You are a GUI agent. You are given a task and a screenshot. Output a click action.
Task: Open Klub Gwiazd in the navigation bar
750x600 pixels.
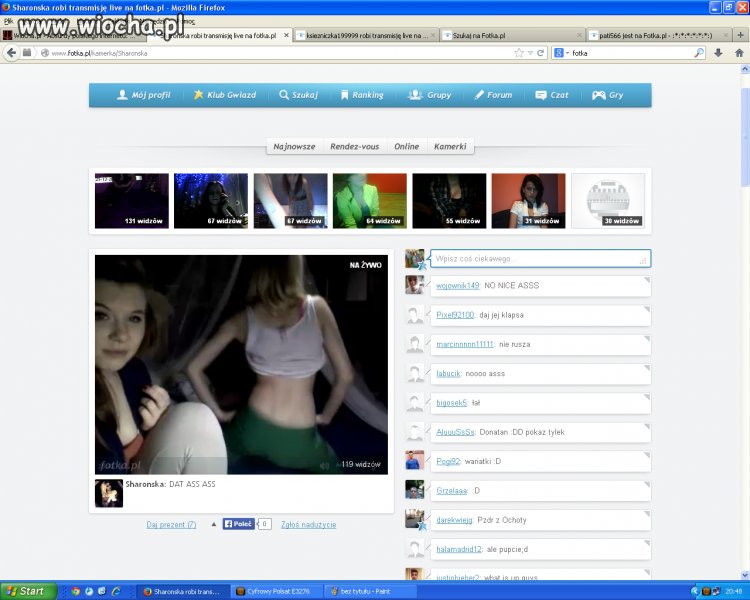coord(224,95)
